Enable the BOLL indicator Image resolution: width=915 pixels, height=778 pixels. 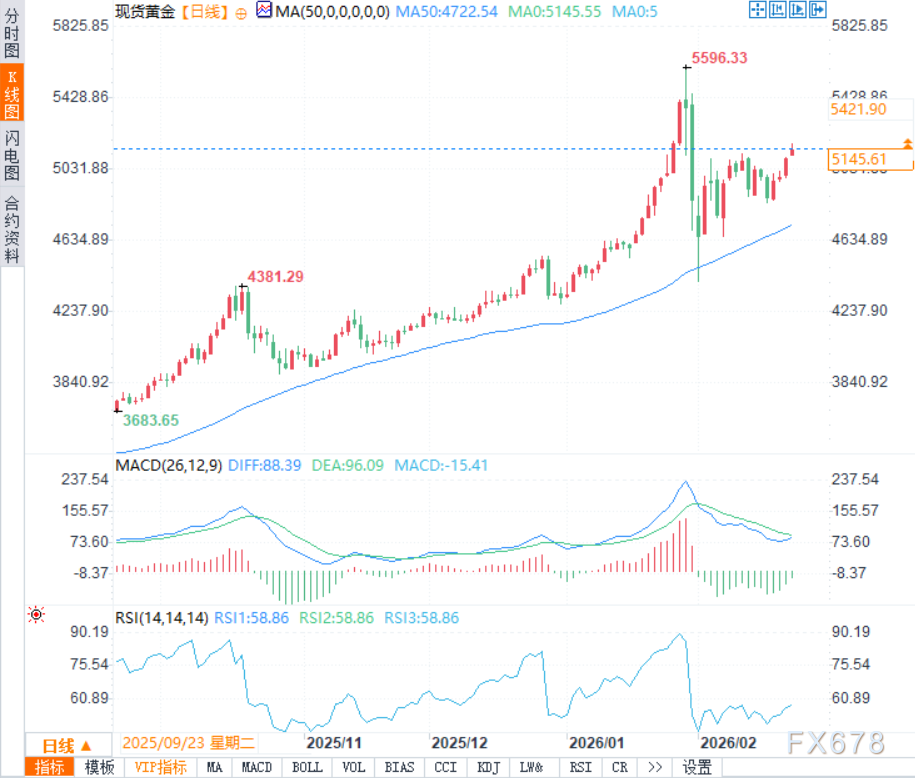point(305,767)
